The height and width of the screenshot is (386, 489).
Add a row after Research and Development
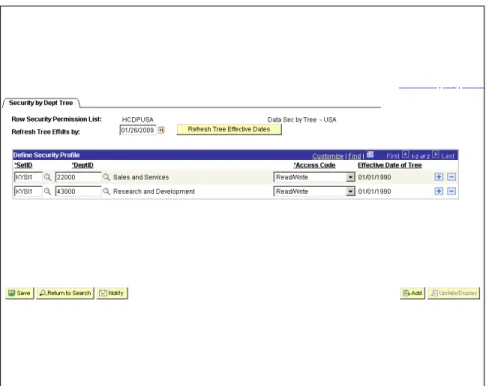[439, 191]
